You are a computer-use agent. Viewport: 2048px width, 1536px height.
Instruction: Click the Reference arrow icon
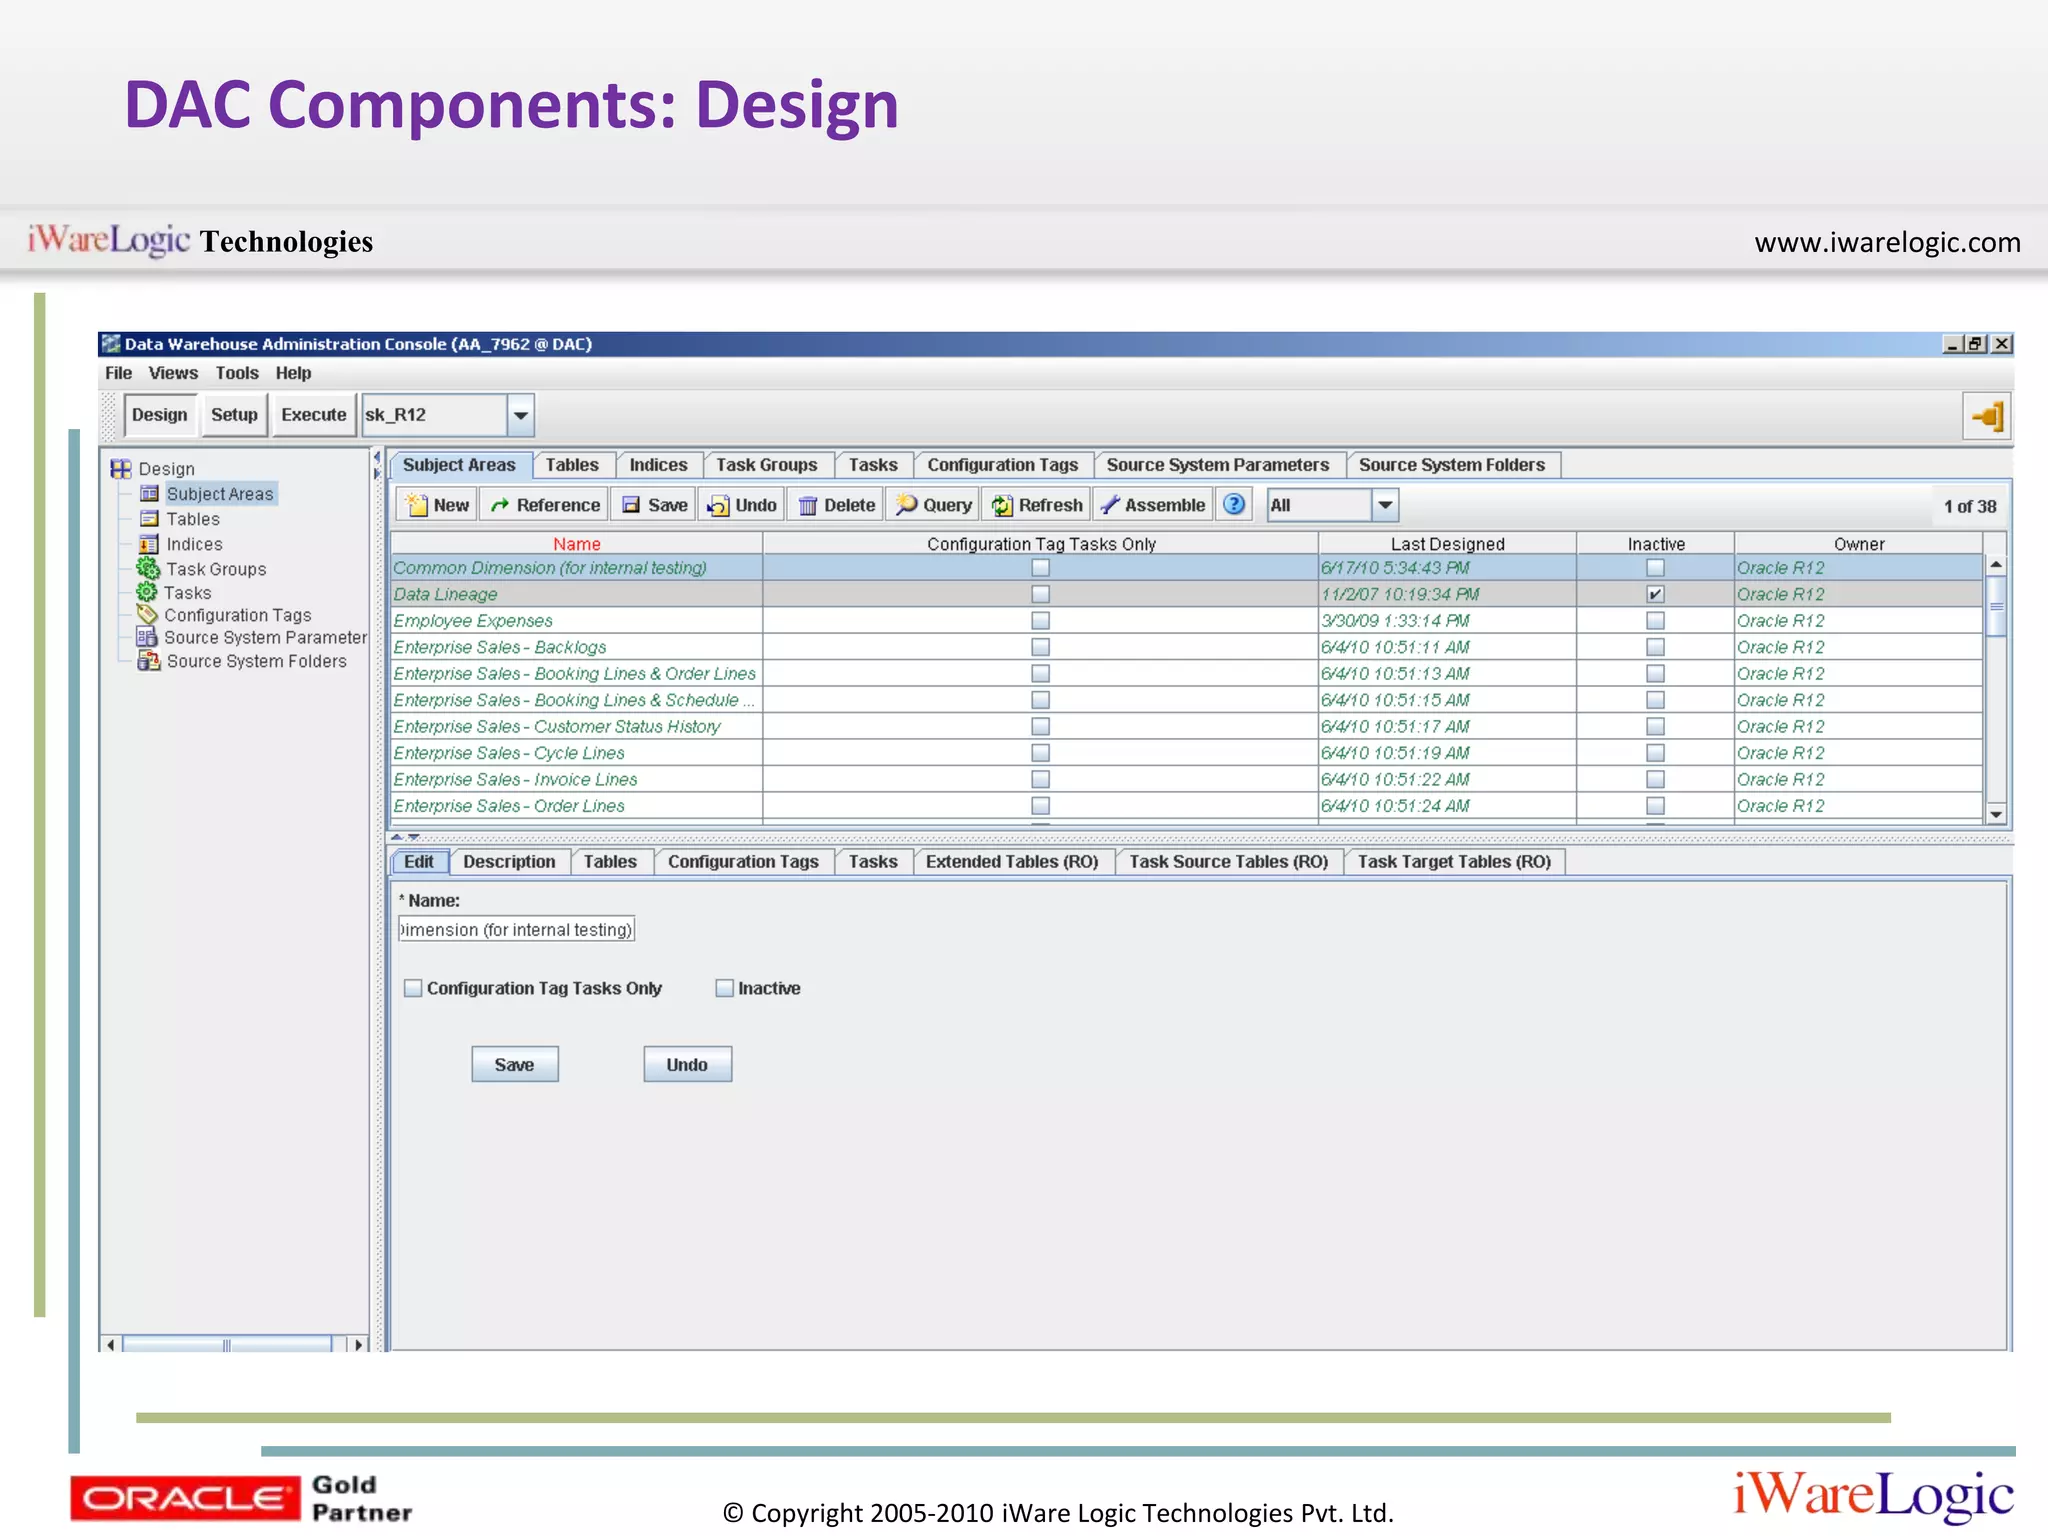[500, 506]
